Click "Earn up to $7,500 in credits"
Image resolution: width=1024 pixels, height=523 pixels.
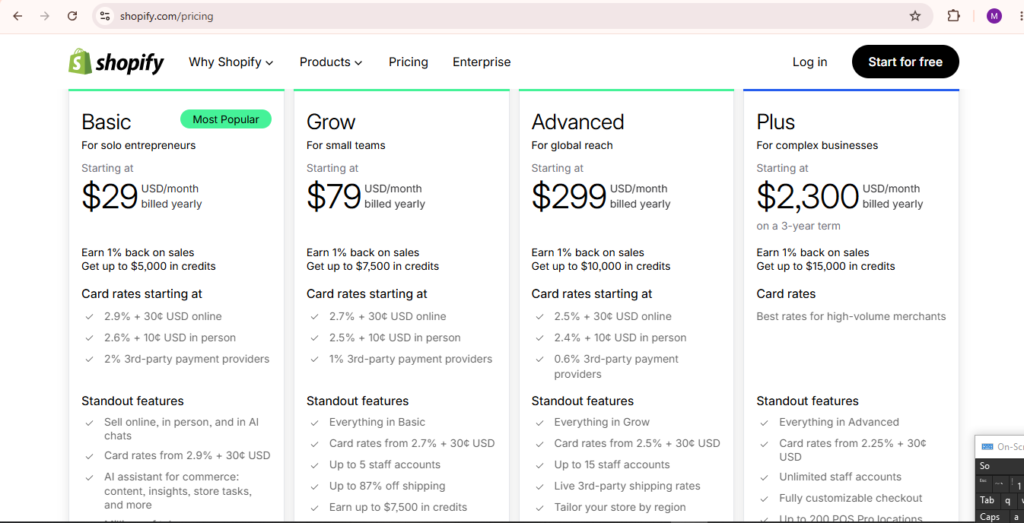pos(398,507)
